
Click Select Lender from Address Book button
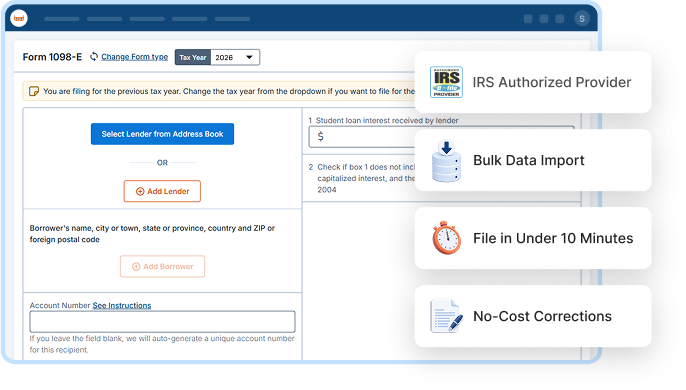pyautogui.click(x=162, y=134)
